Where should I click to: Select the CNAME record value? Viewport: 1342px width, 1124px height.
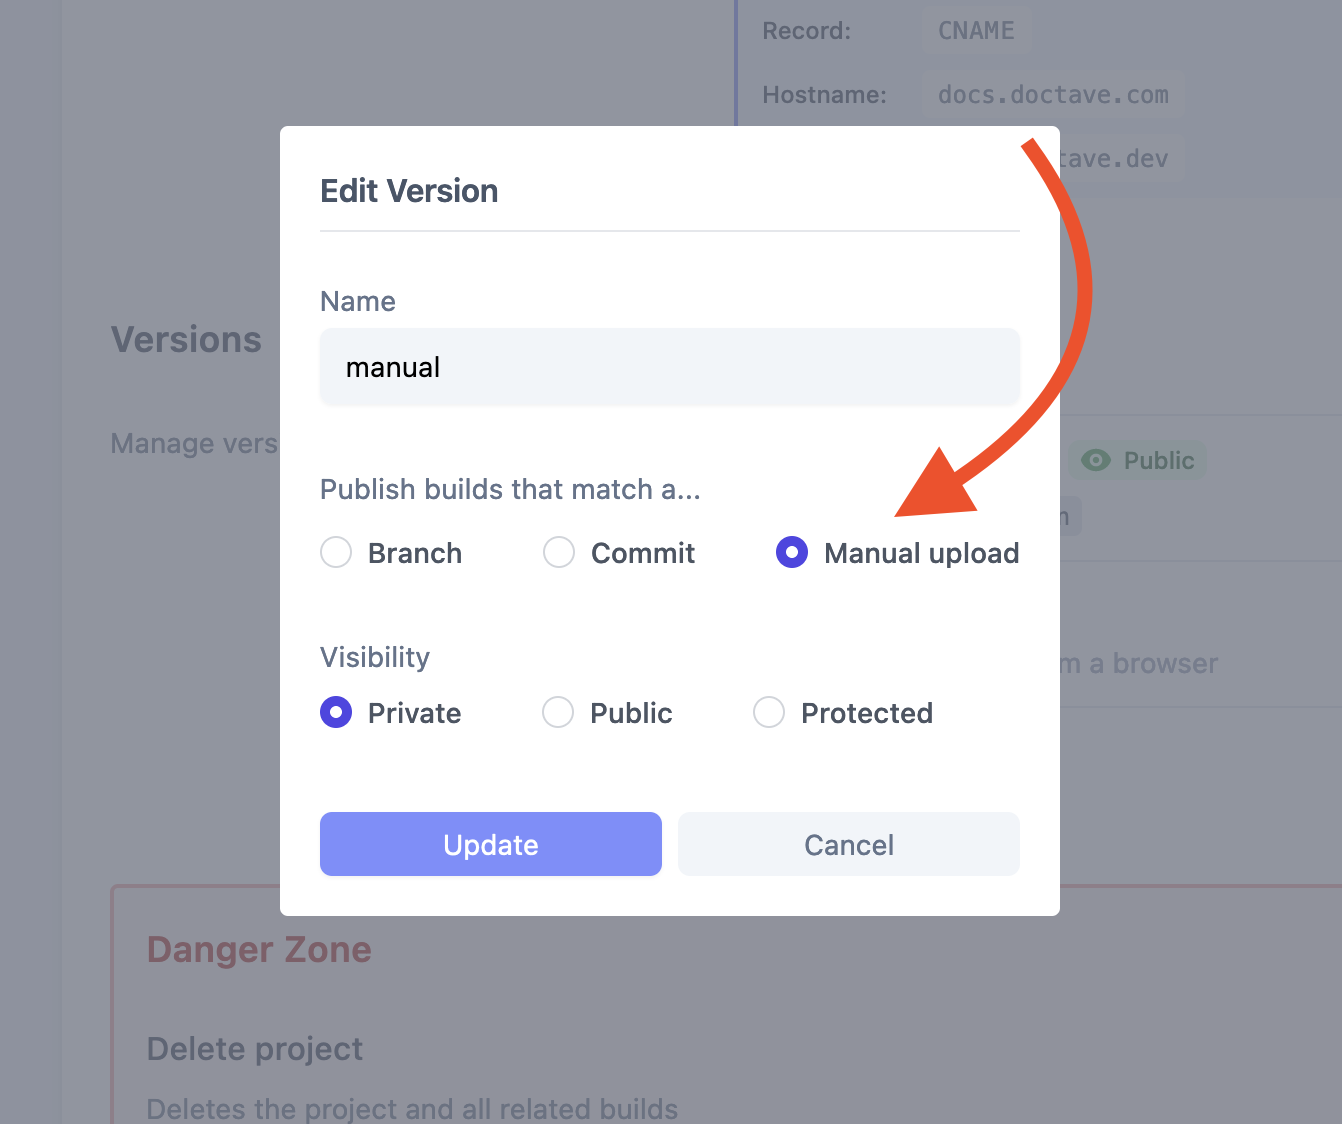(976, 30)
